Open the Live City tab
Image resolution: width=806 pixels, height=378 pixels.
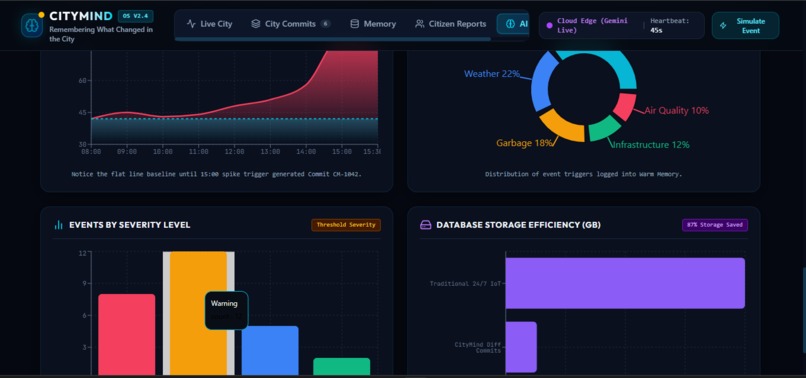click(x=209, y=24)
